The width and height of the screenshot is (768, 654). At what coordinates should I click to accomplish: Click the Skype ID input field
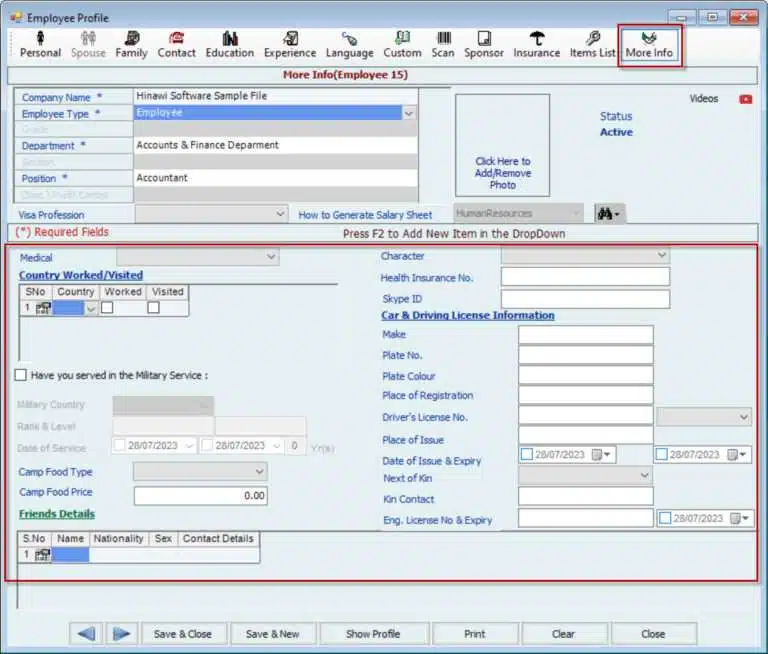(585, 299)
